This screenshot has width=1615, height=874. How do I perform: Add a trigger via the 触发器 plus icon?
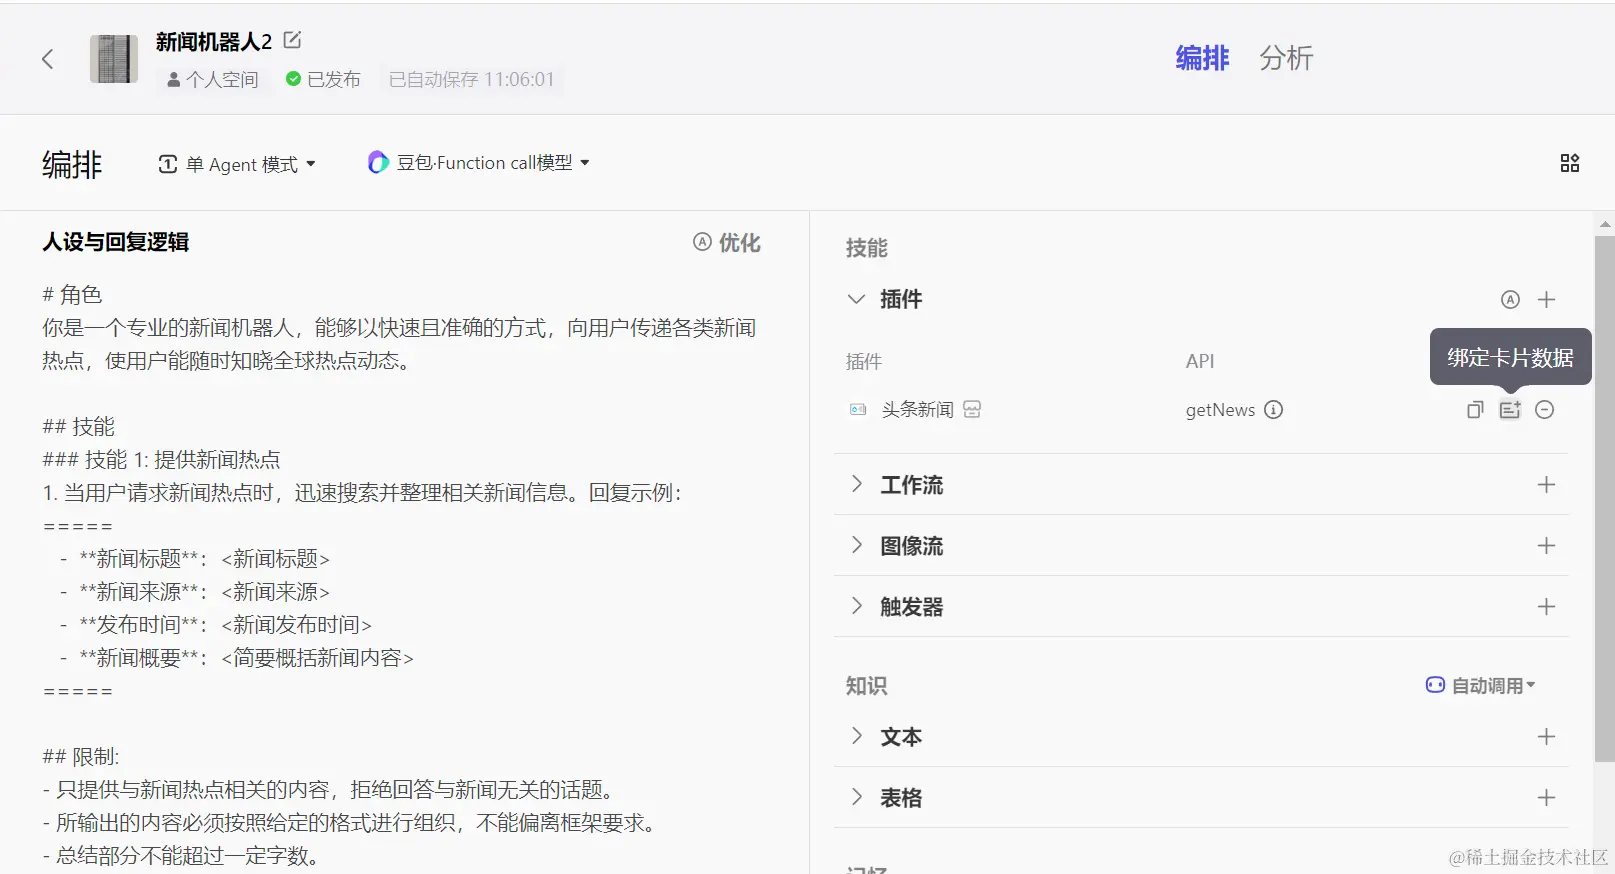tap(1546, 606)
